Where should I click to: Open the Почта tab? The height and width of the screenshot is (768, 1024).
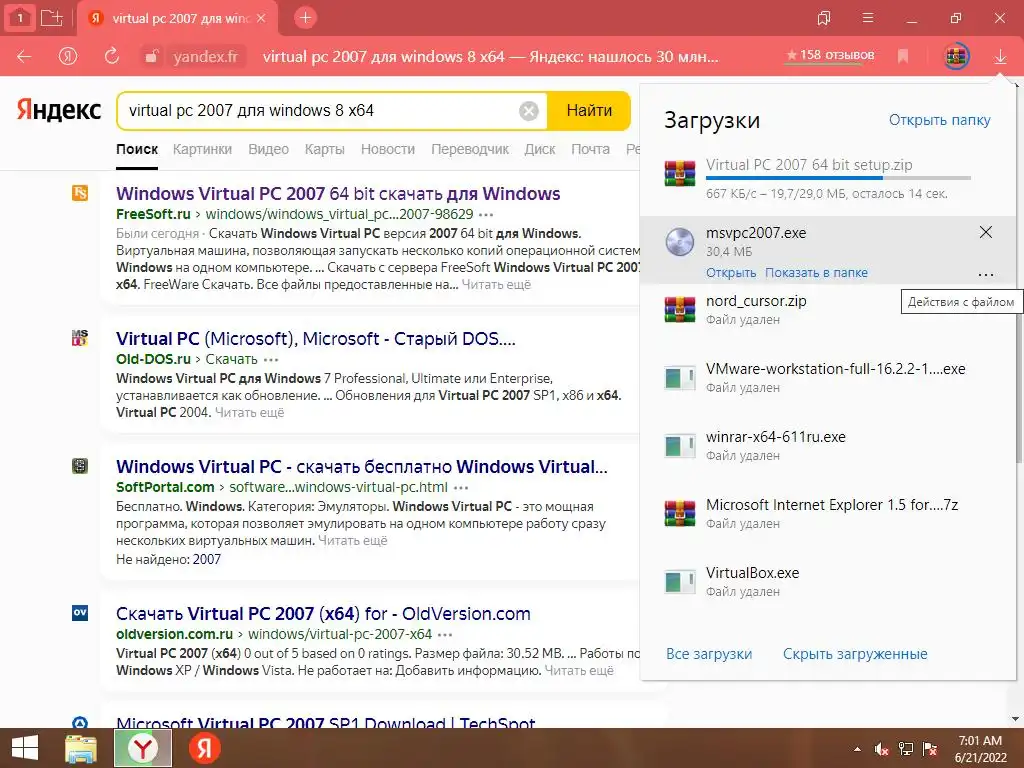[x=590, y=149]
